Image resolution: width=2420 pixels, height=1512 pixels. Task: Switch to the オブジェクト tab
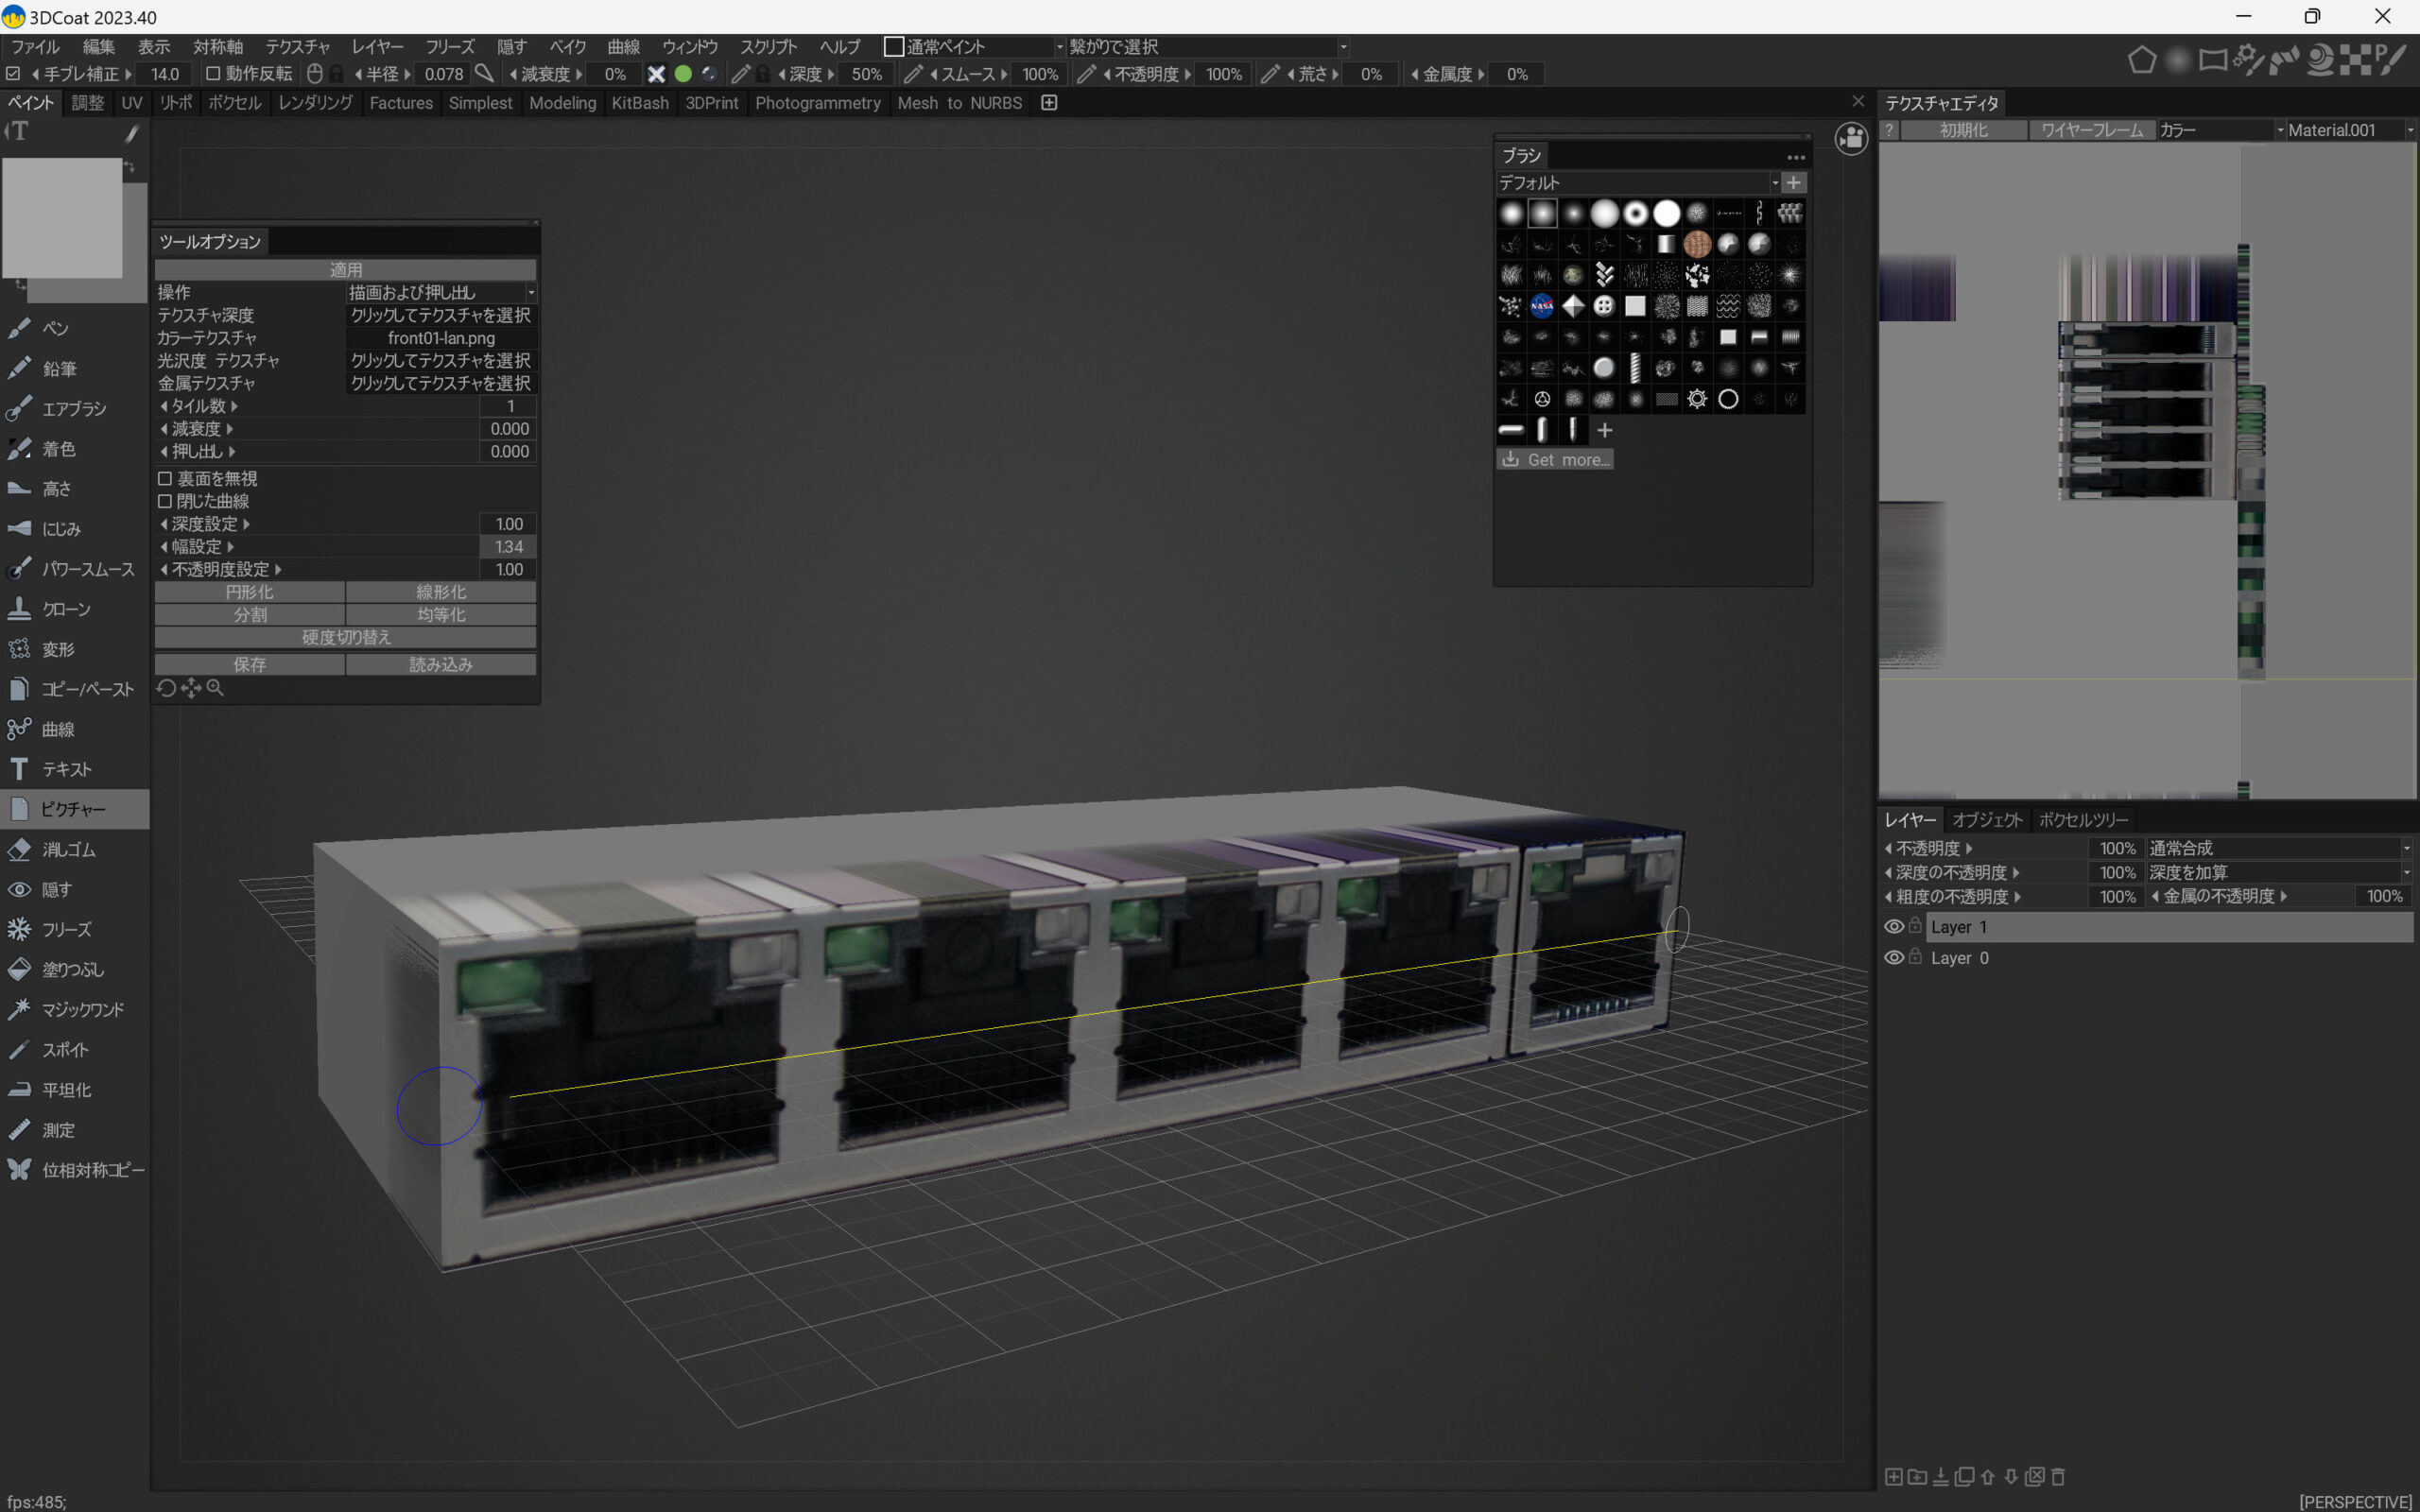click(1986, 820)
